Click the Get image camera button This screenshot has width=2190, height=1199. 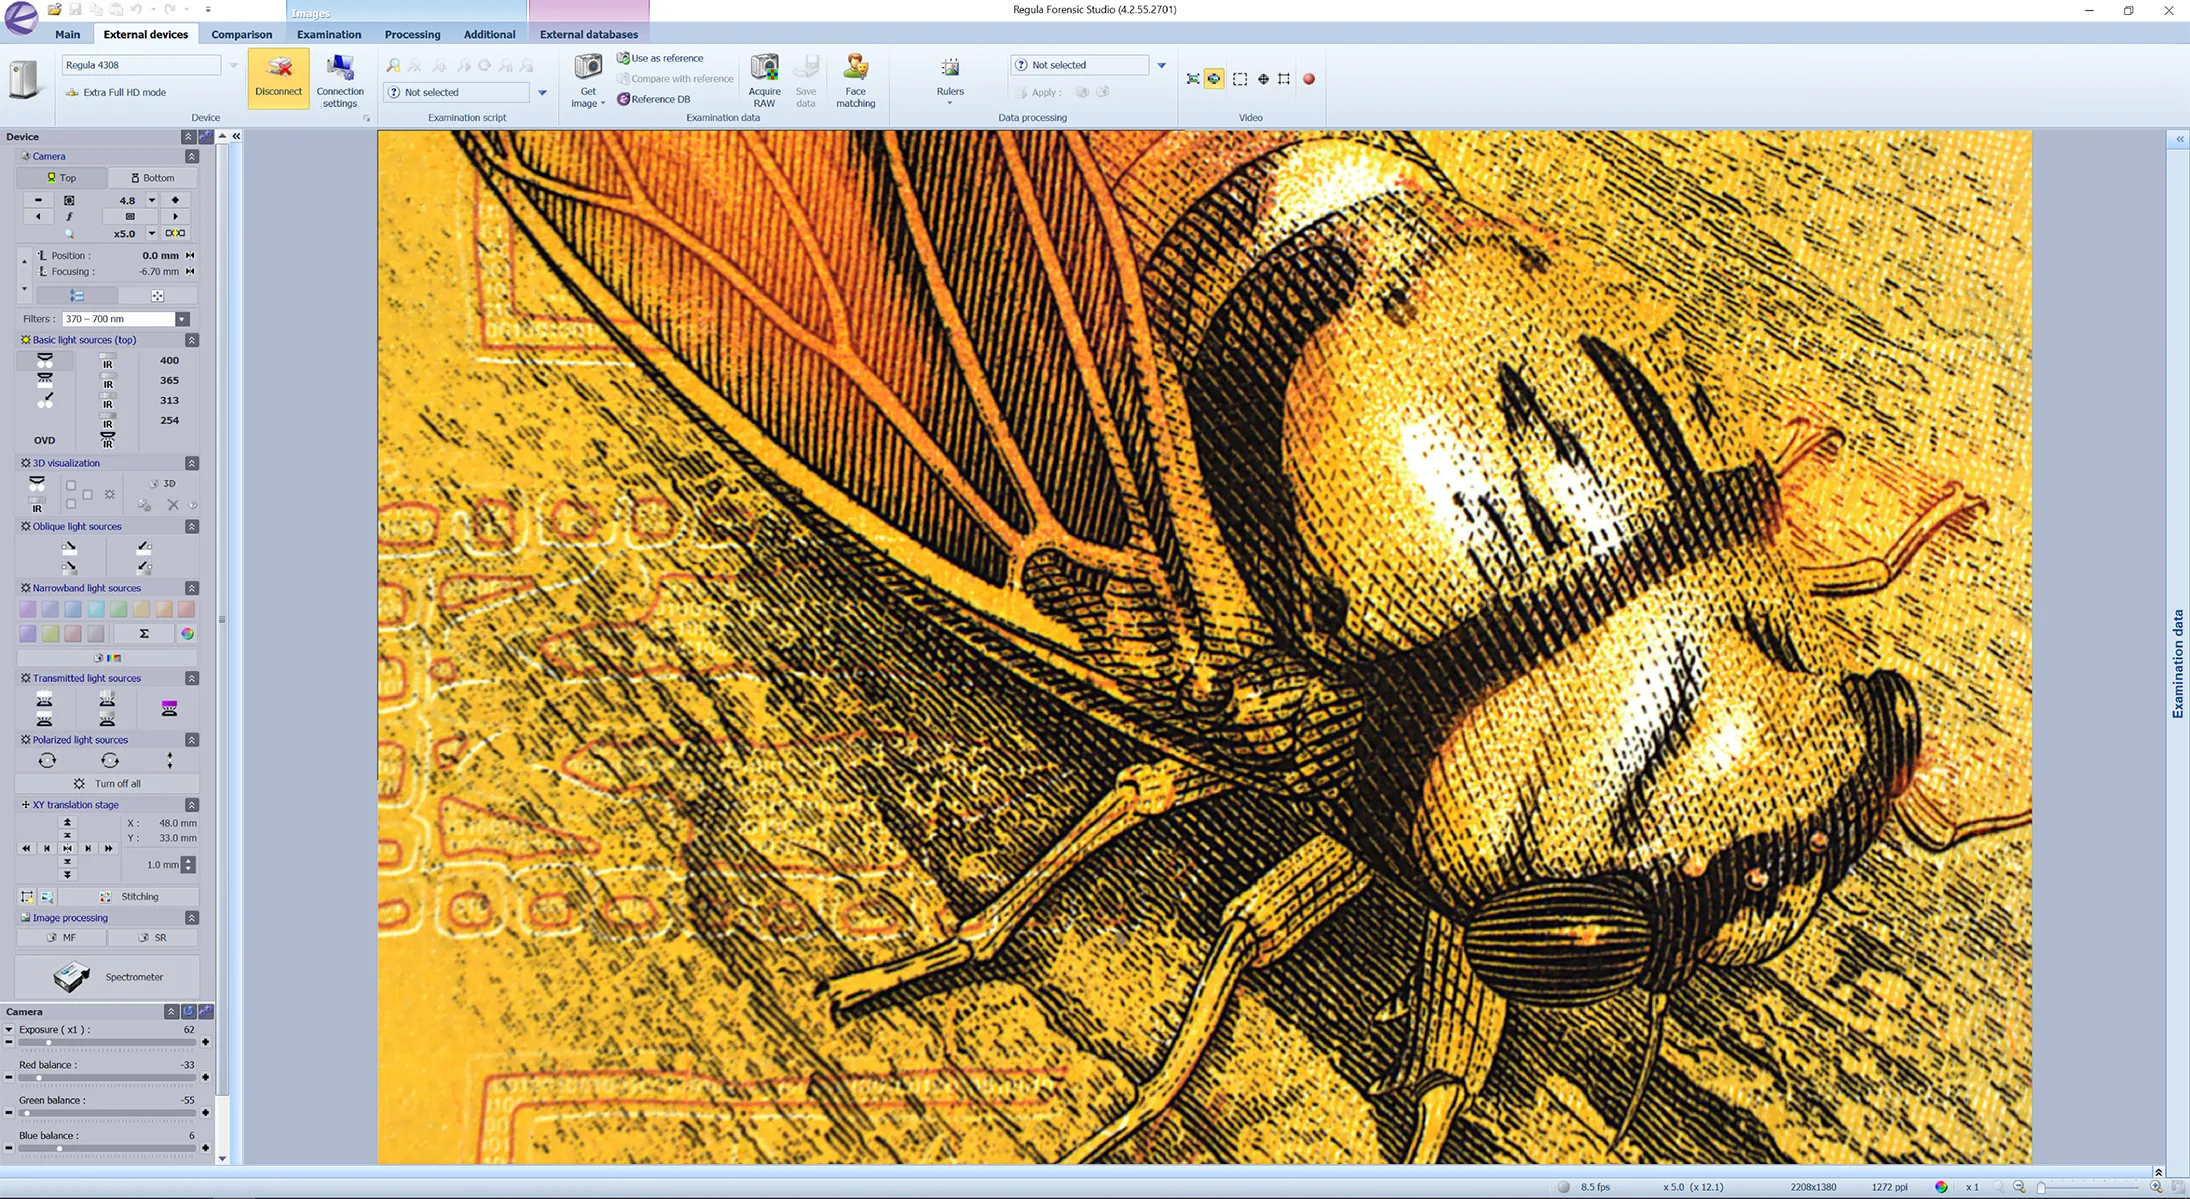click(588, 80)
